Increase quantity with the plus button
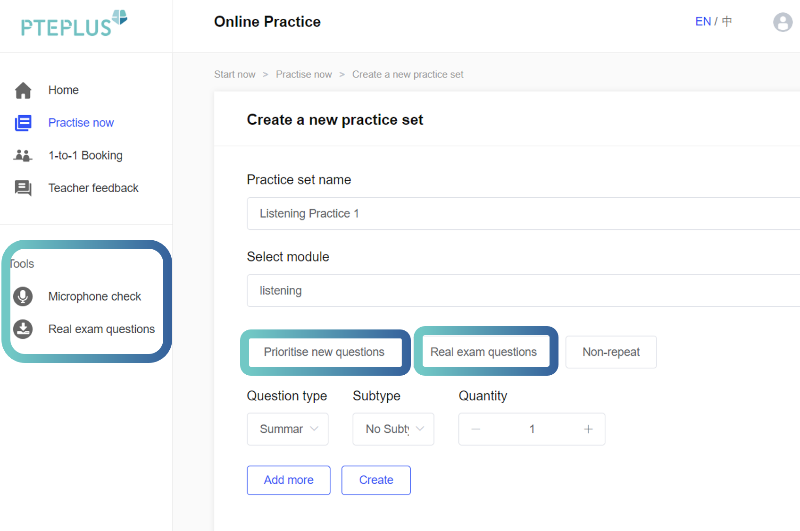 (x=588, y=429)
